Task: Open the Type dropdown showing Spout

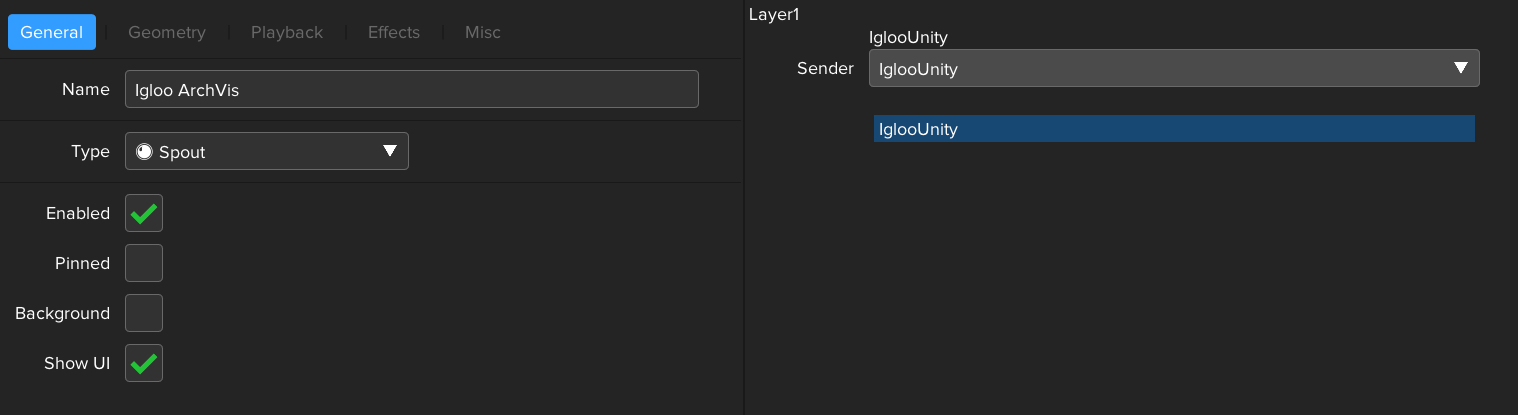Action: [x=266, y=152]
